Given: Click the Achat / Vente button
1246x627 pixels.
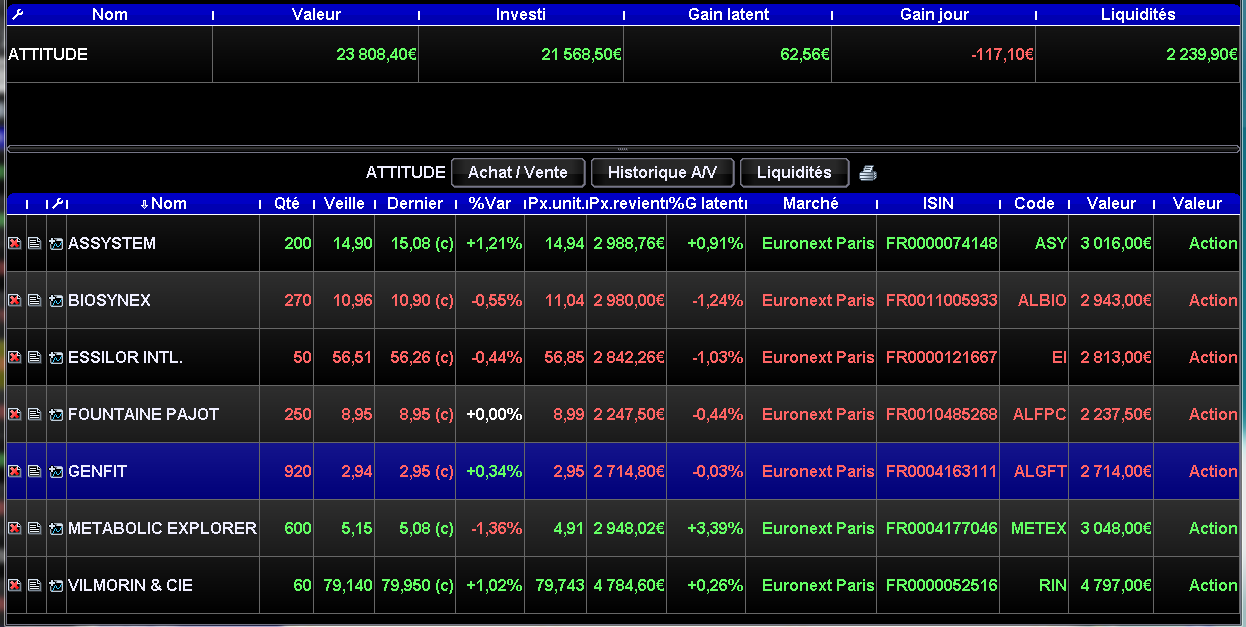Looking at the screenshot, I should coord(518,172).
